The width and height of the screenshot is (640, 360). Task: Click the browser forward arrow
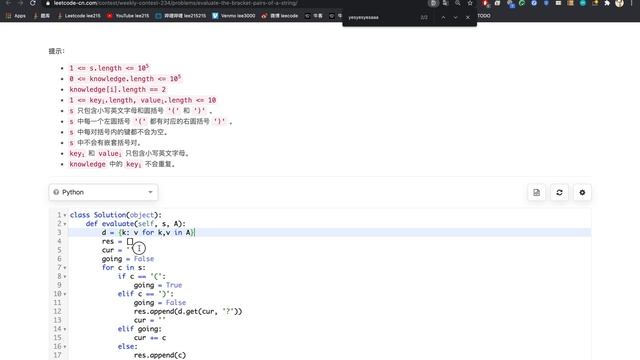pyautogui.click(x=20, y=3)
